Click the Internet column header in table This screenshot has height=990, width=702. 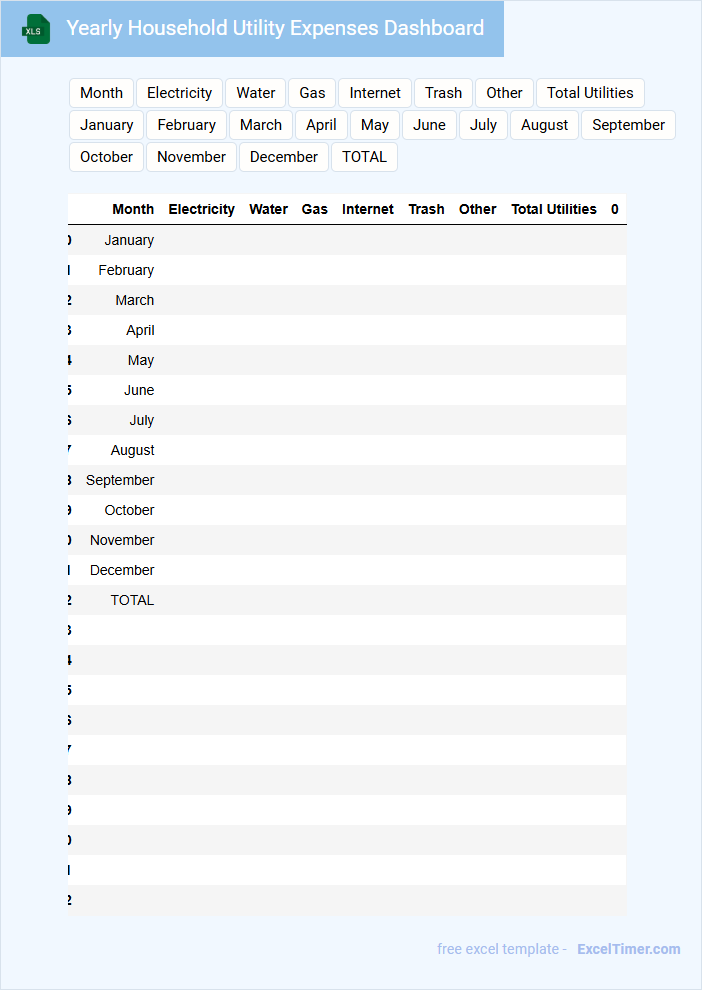pos(367,209)
